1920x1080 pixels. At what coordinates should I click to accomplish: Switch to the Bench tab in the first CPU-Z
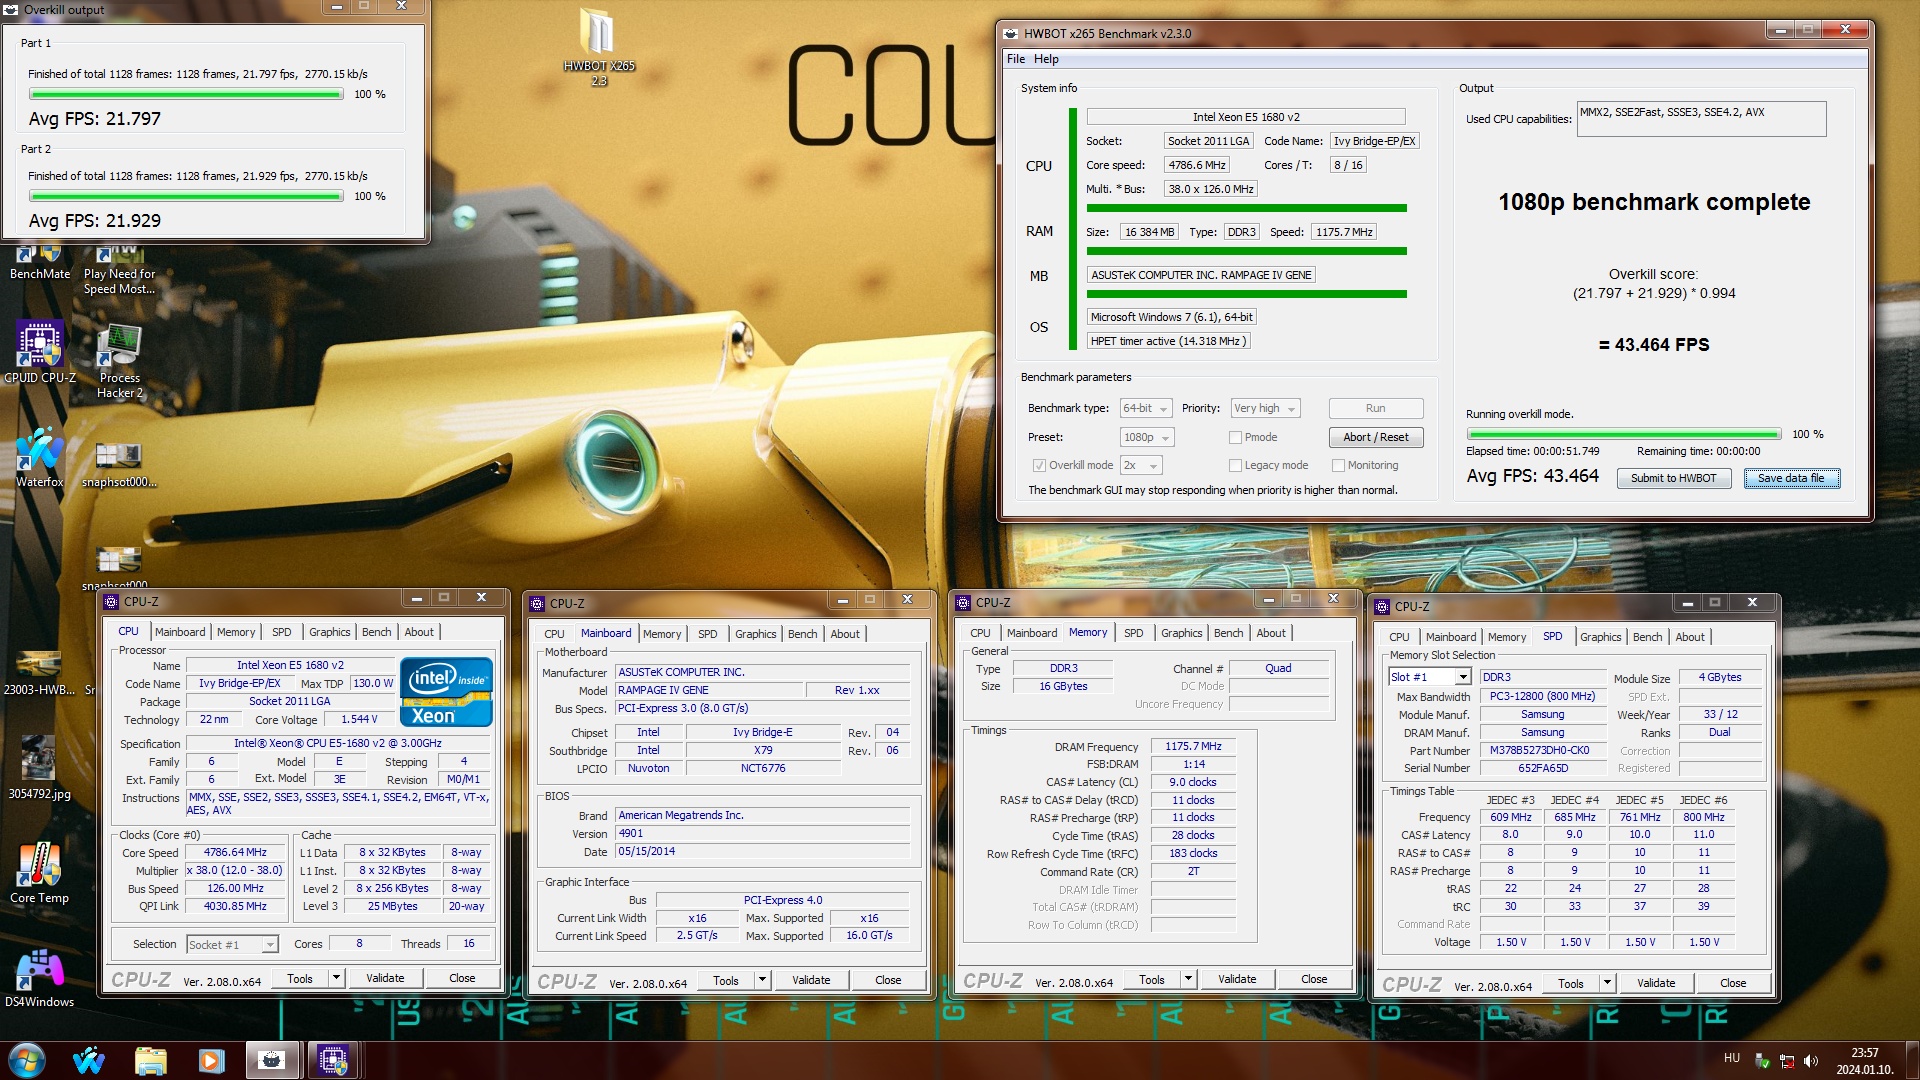376,632
